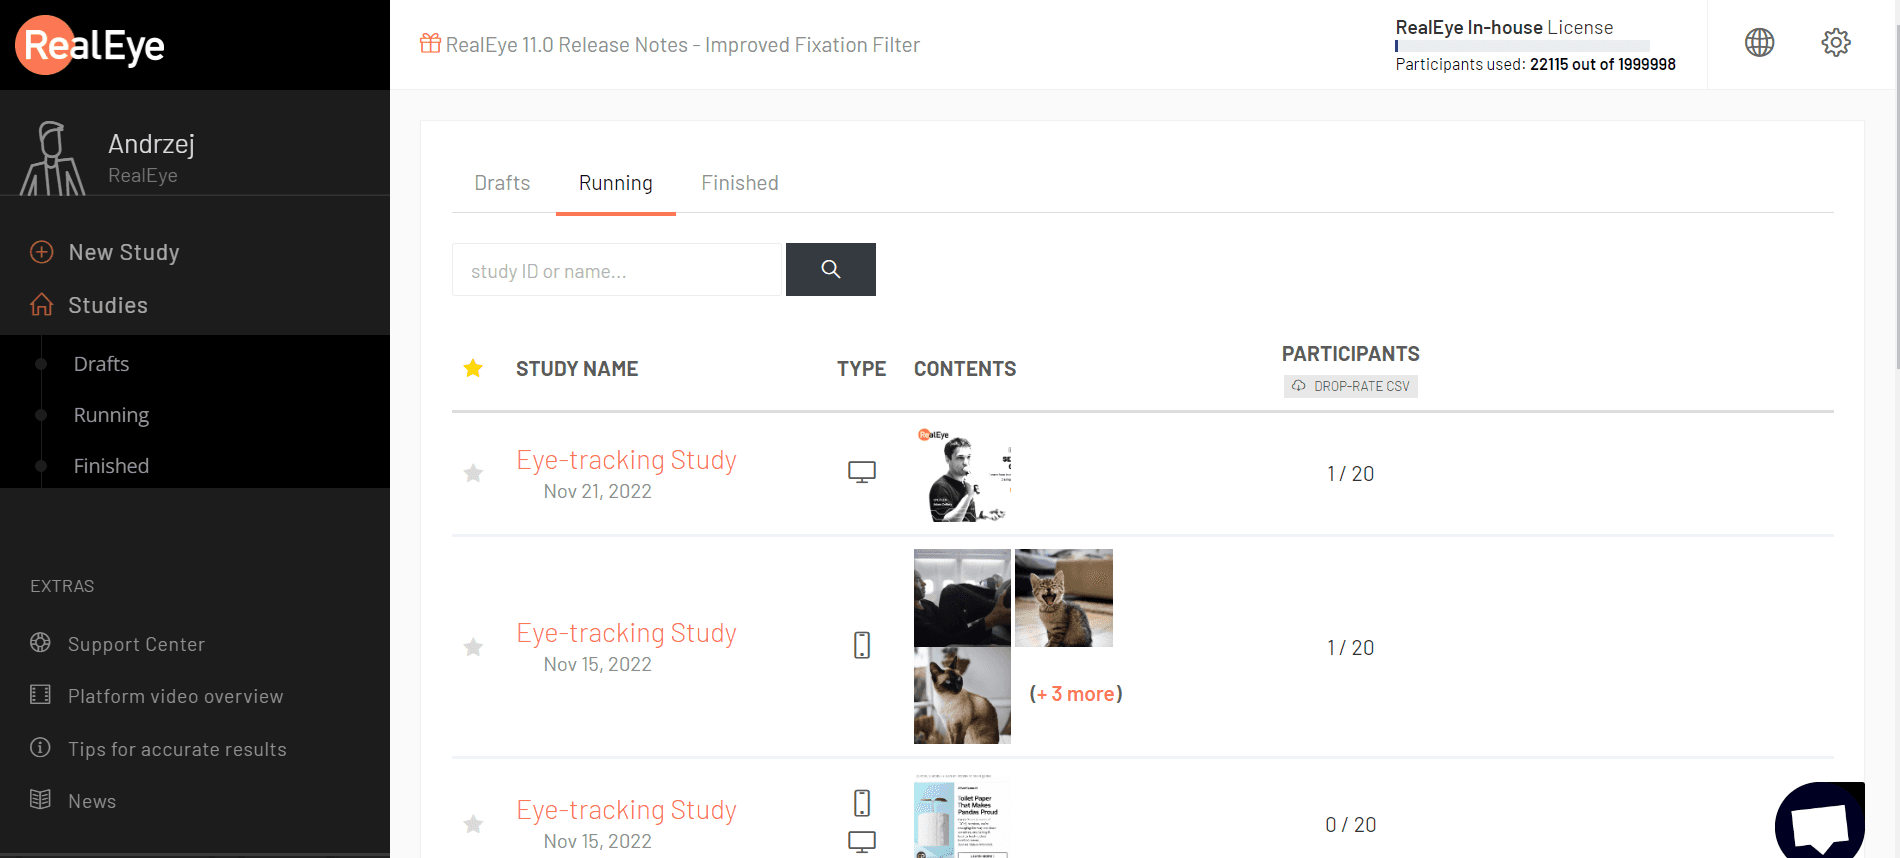The height and width of the screenshot is (858, 1900).
Task: Click the search magnifier button
Action: [x=830, y=269]
